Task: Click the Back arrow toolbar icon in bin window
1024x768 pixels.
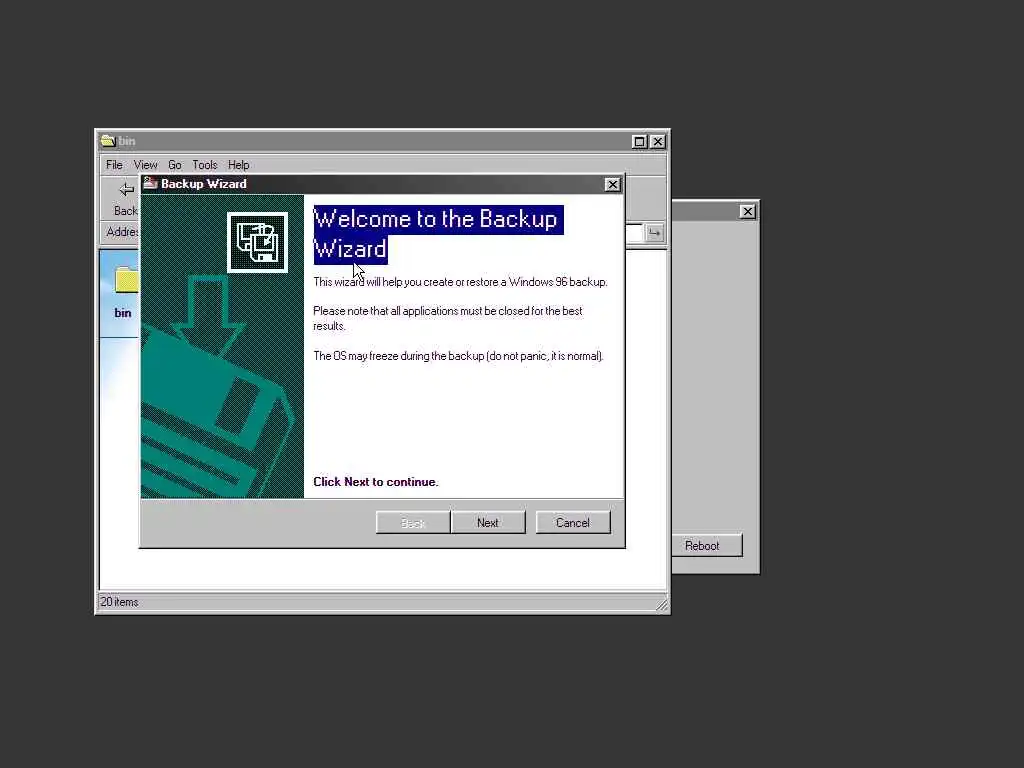Action: pos(126,190)
